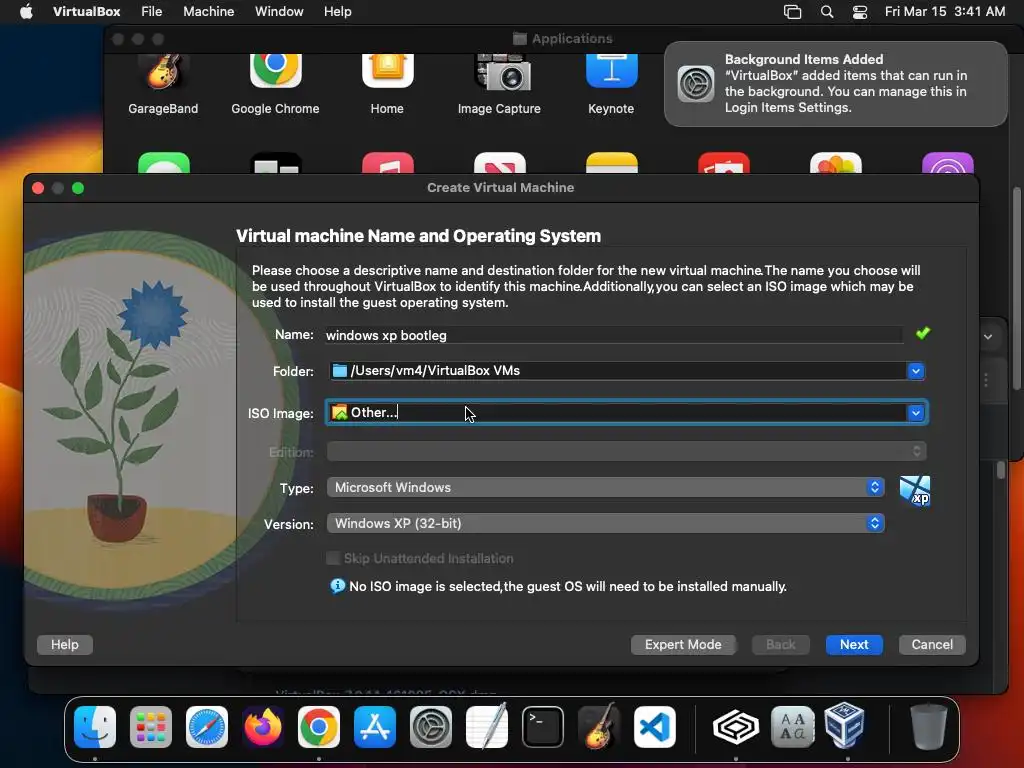
Task: Open the Help menu in the menu bar
Action: coord(338,12)
